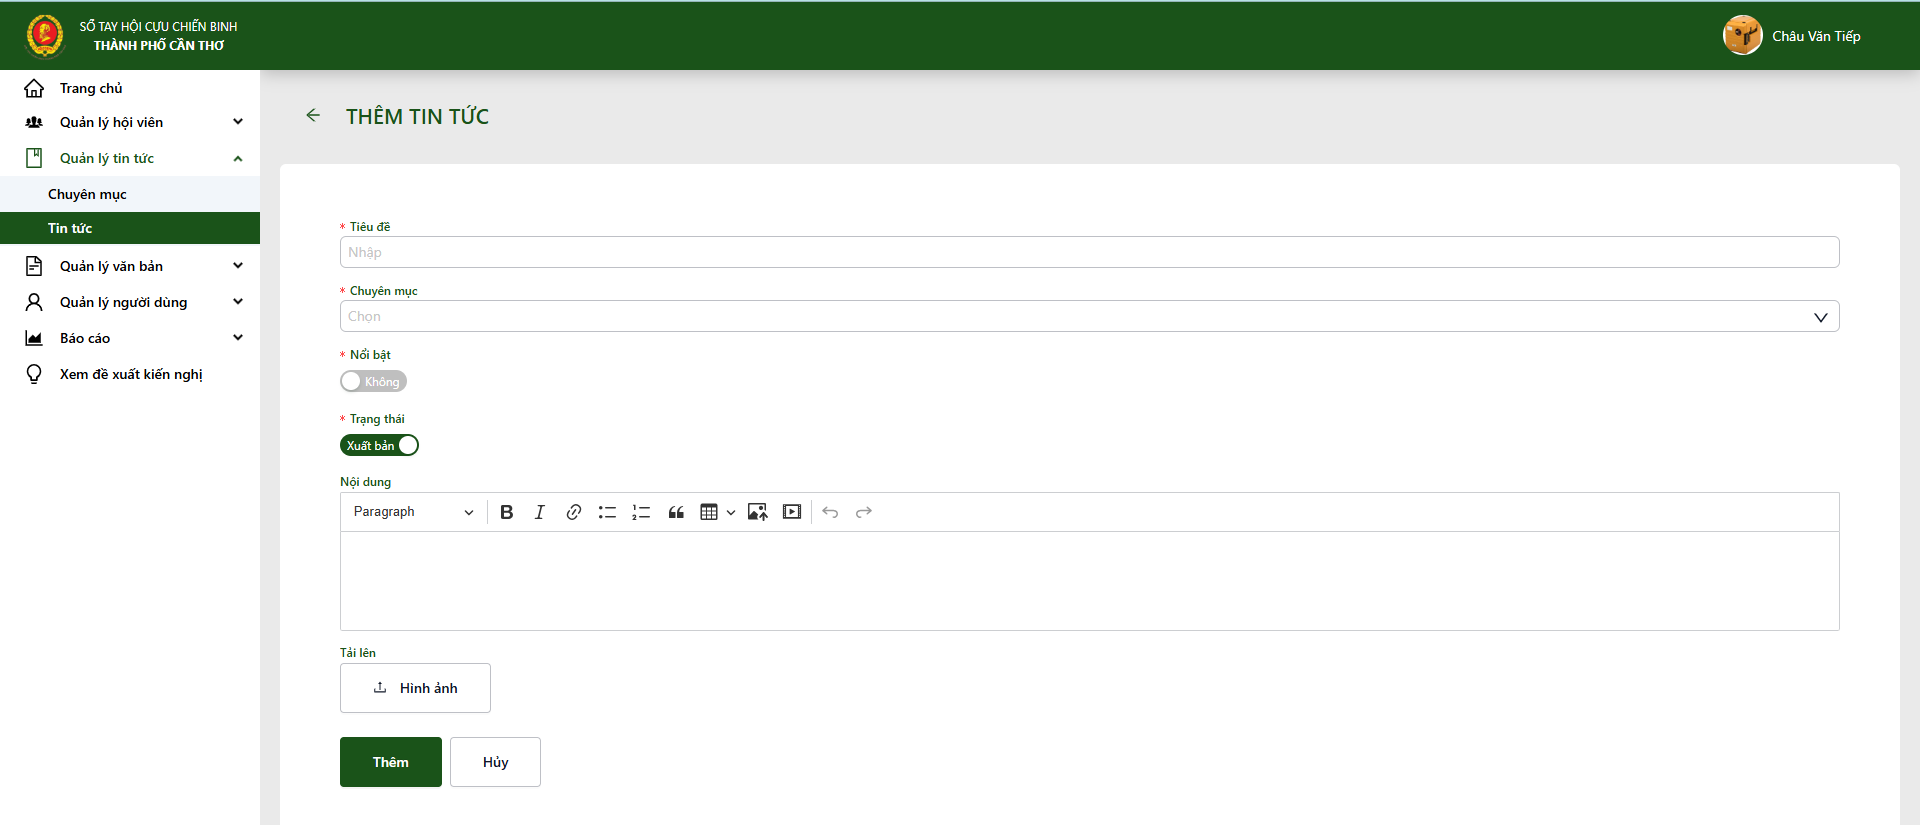This screenshot has width=1920, height=825.
Task: Expand Quản lý văn bản chevron
Action: 238,266
